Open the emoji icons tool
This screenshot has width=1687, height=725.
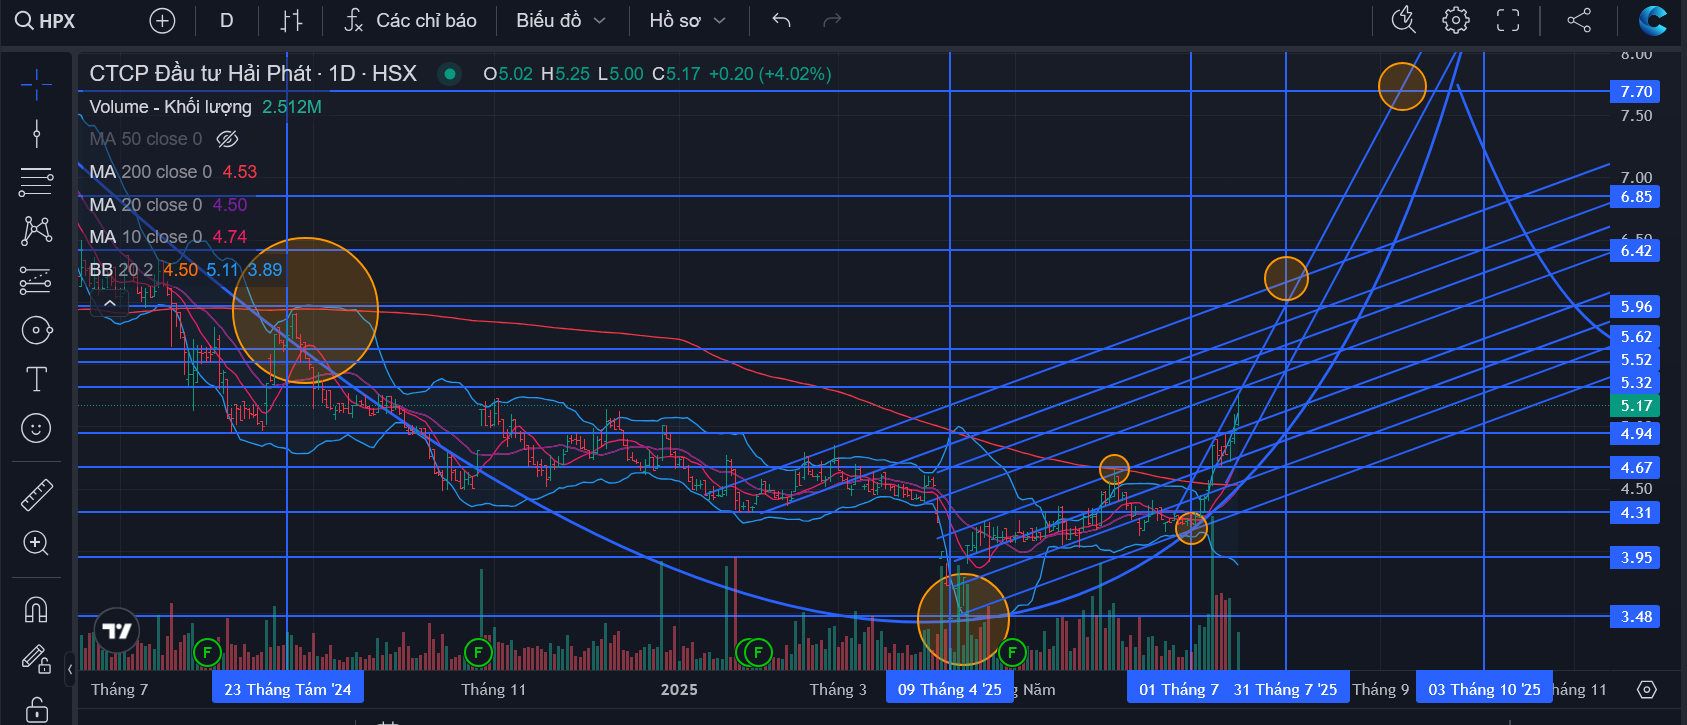pyautogui.click(x=36, y=428)
